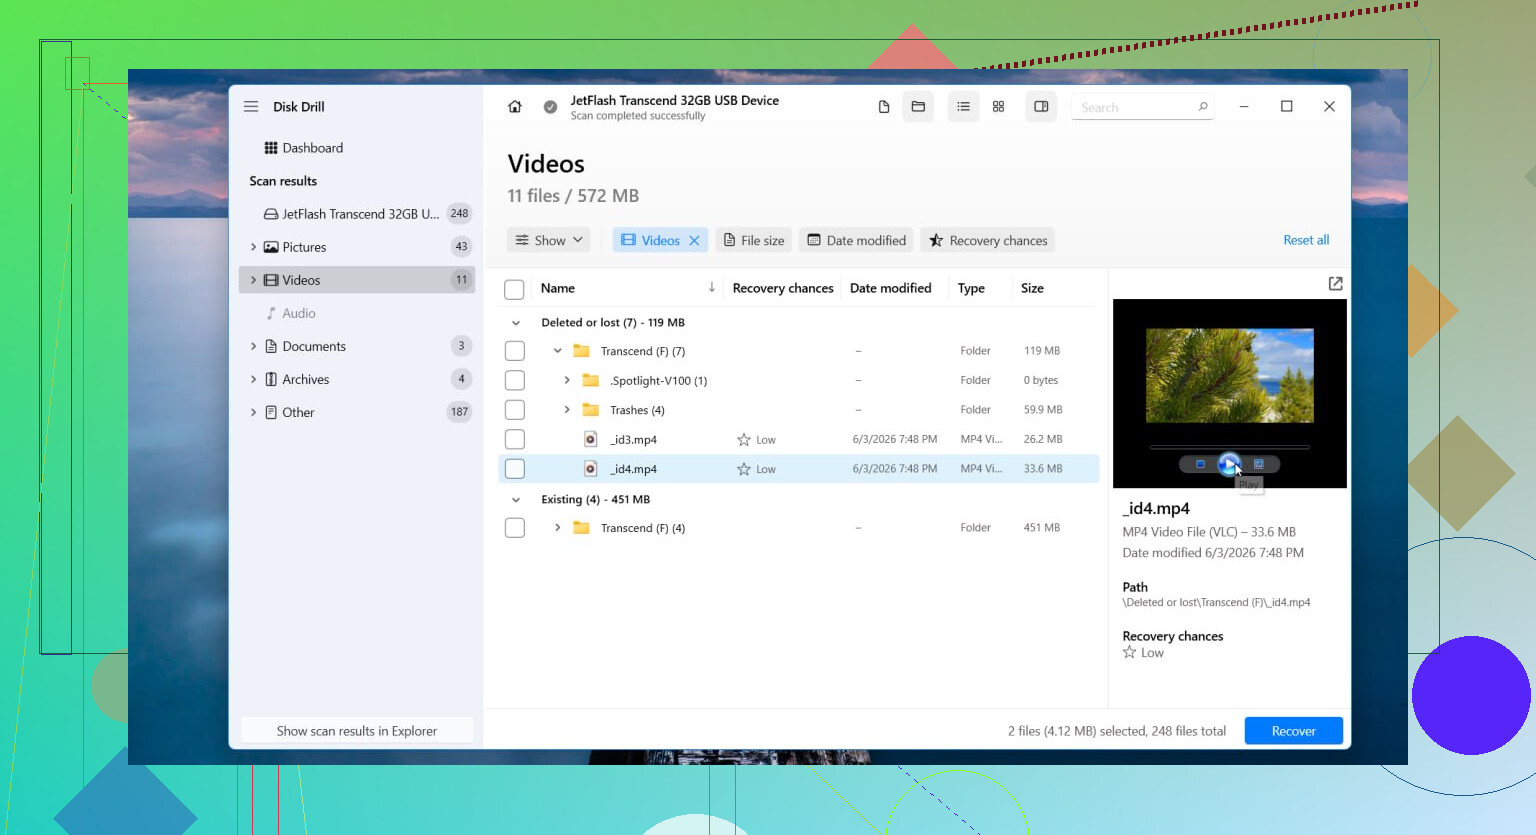Play the _id4.mp4 video preview

pos(1229,464)
